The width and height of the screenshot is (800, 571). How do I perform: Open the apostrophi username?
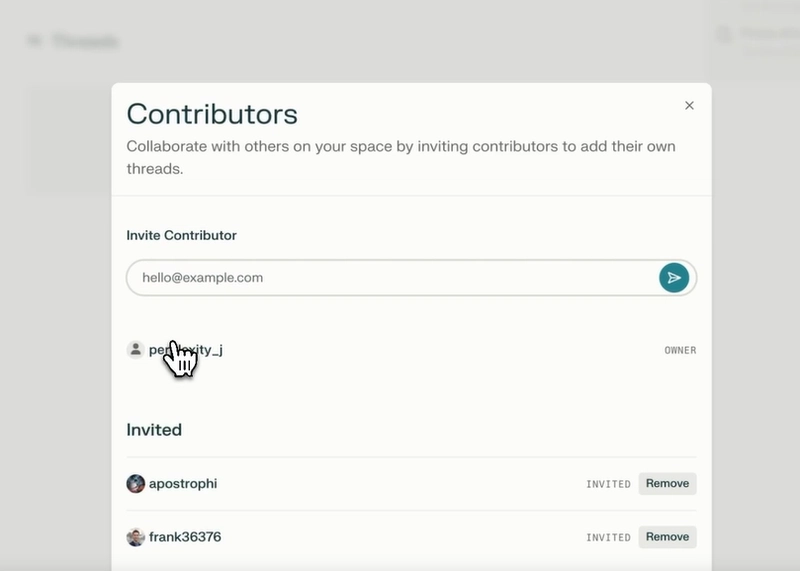coord(183,483)
